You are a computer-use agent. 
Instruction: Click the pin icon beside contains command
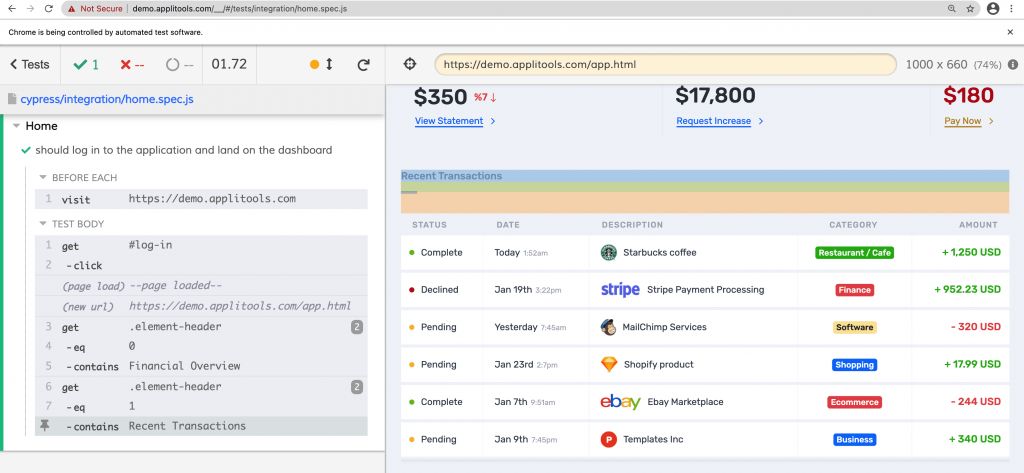[x=44, y=426]
